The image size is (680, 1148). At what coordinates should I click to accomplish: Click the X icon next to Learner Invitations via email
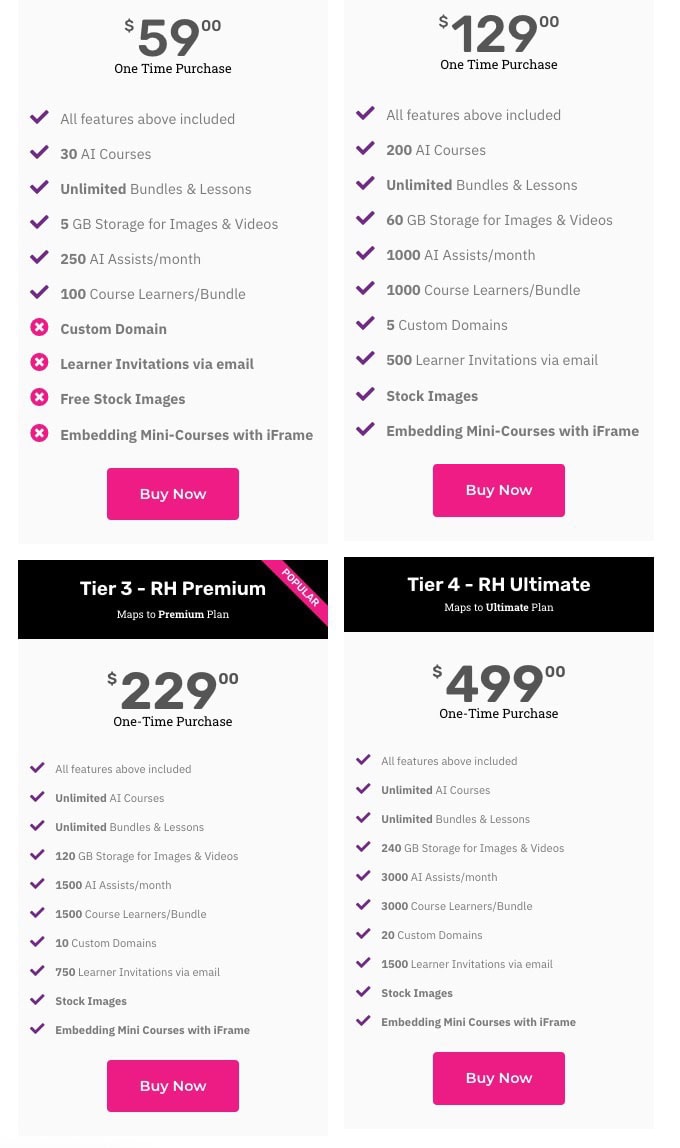click(x=40, y=362)
